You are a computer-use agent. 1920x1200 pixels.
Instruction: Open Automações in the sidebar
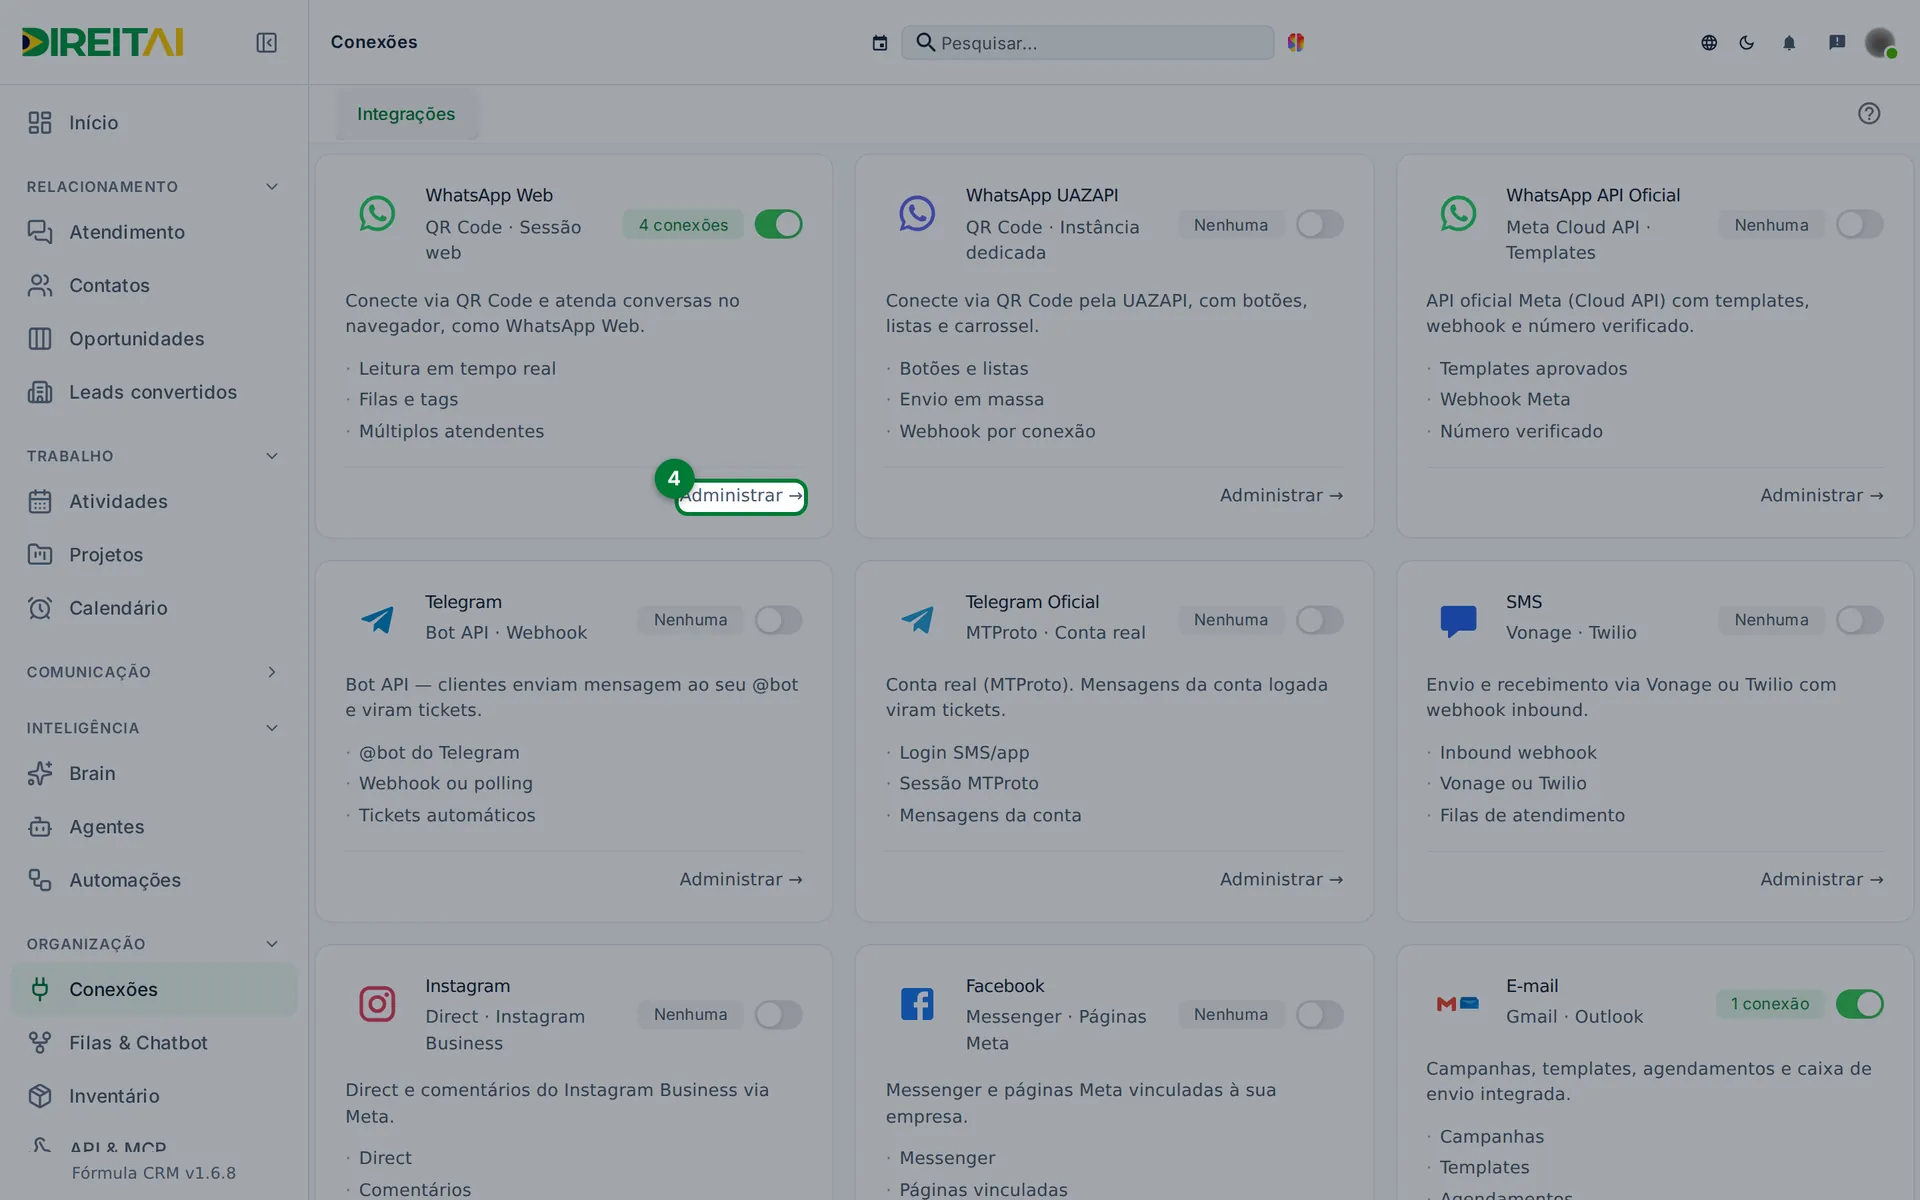click(154, 880)
